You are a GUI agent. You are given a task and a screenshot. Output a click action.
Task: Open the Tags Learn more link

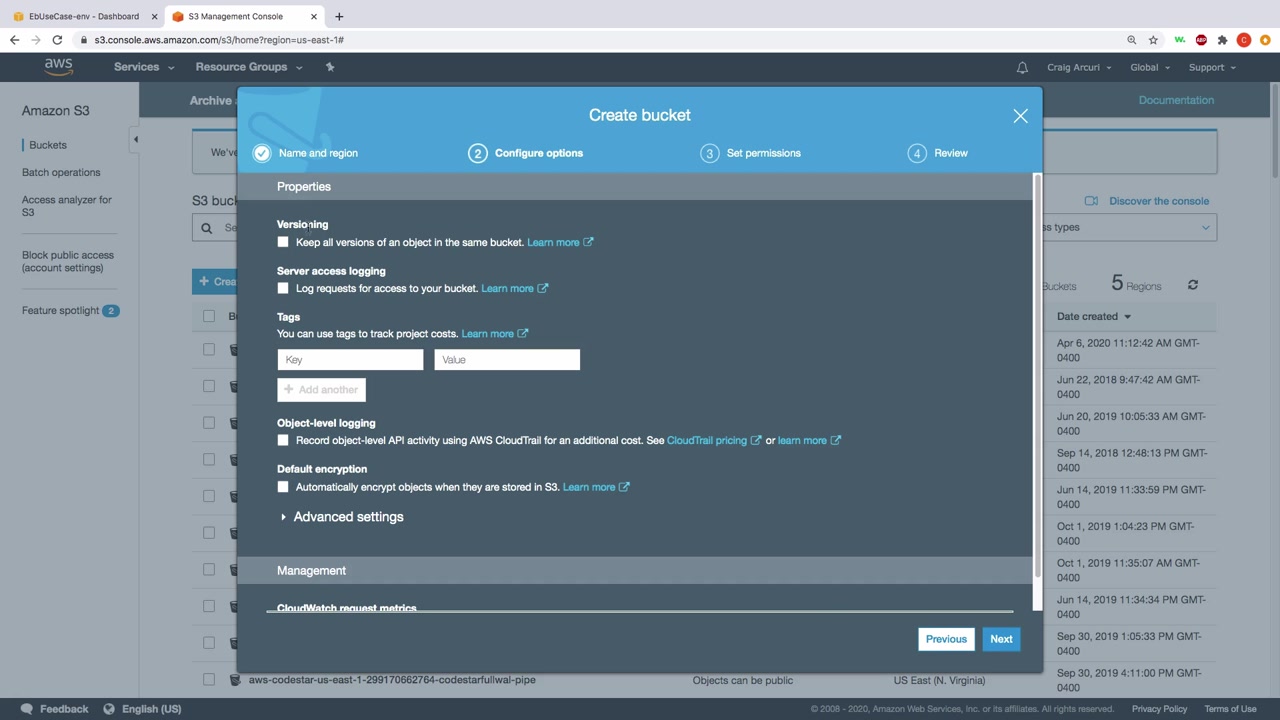494,334
